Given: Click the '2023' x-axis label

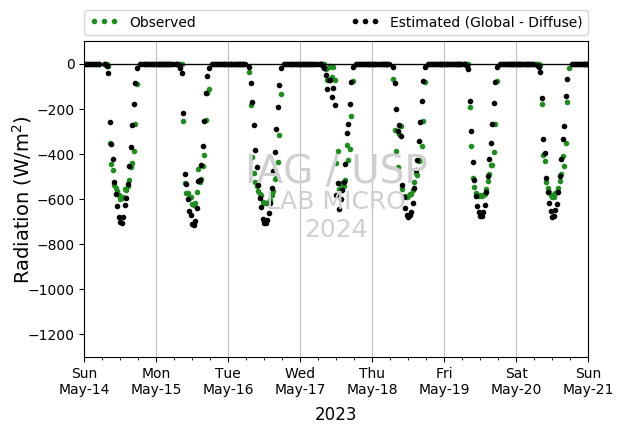Looking at the screenshot, I should click(x=336, y=414).
